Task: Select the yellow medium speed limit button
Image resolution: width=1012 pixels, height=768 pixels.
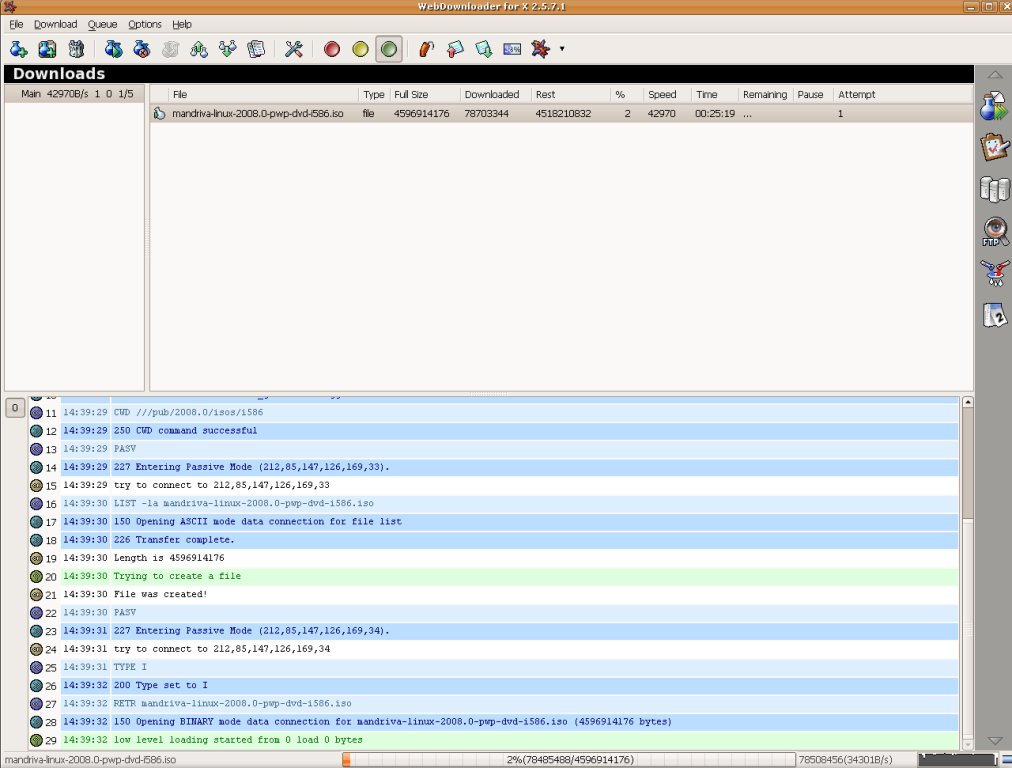Action: coord(360,49)
